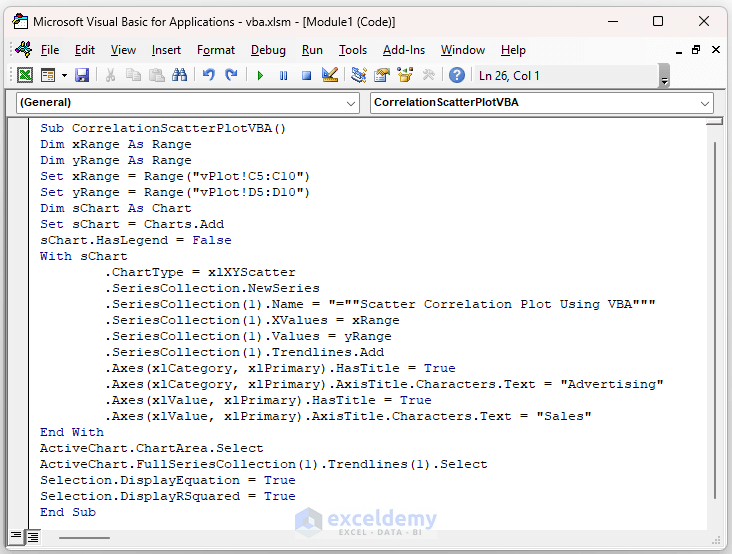Click the line 'sChart.HasLegend = False'
The width and height of the screenshot is (732, 554).
[x=136, y=240]
